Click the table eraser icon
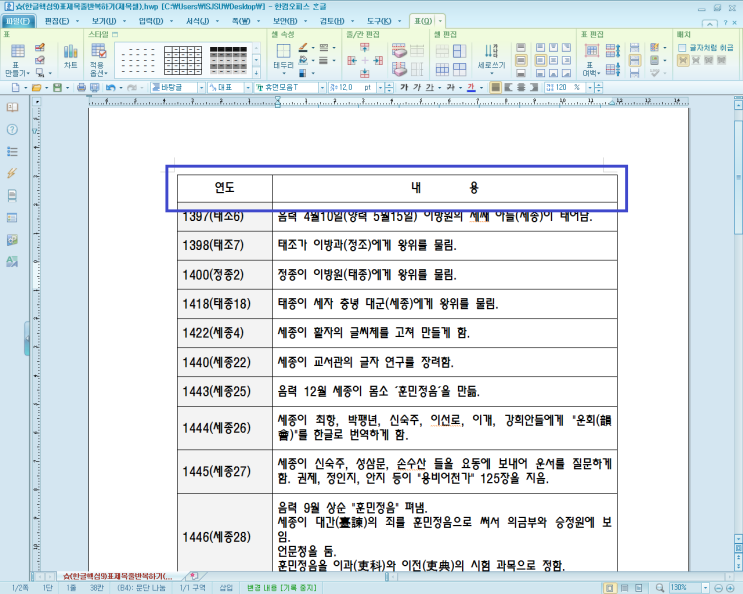 (x=40, y=60)
